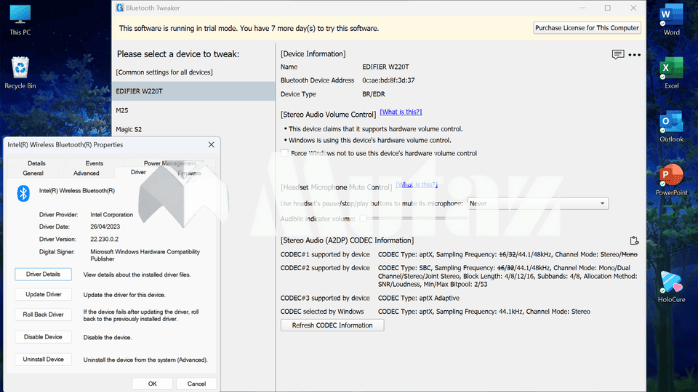
Task: Maximize the Bluetooth Tweaker window
Action: (608, 8)
